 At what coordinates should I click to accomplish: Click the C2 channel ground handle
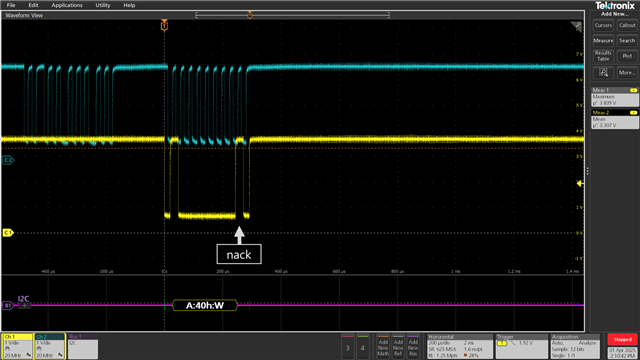tap(8, 160)
